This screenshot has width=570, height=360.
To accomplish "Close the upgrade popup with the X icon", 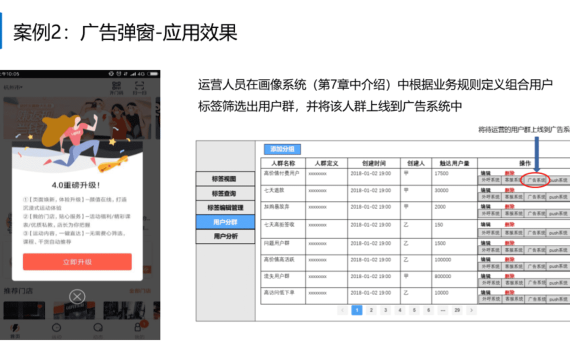I will (77, 297).
